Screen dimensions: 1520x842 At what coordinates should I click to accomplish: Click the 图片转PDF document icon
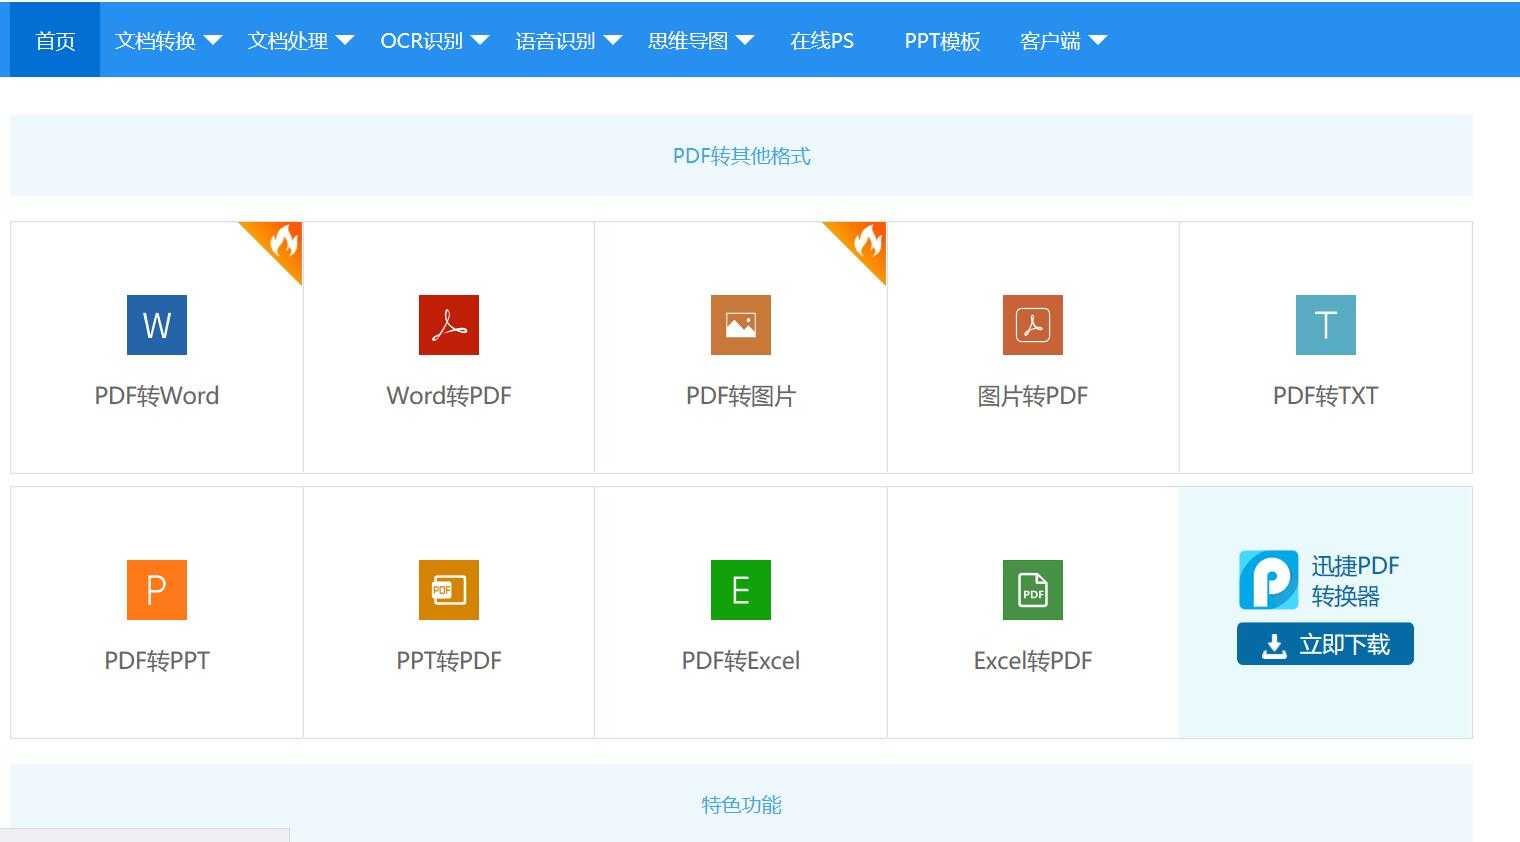[1033, 325]
